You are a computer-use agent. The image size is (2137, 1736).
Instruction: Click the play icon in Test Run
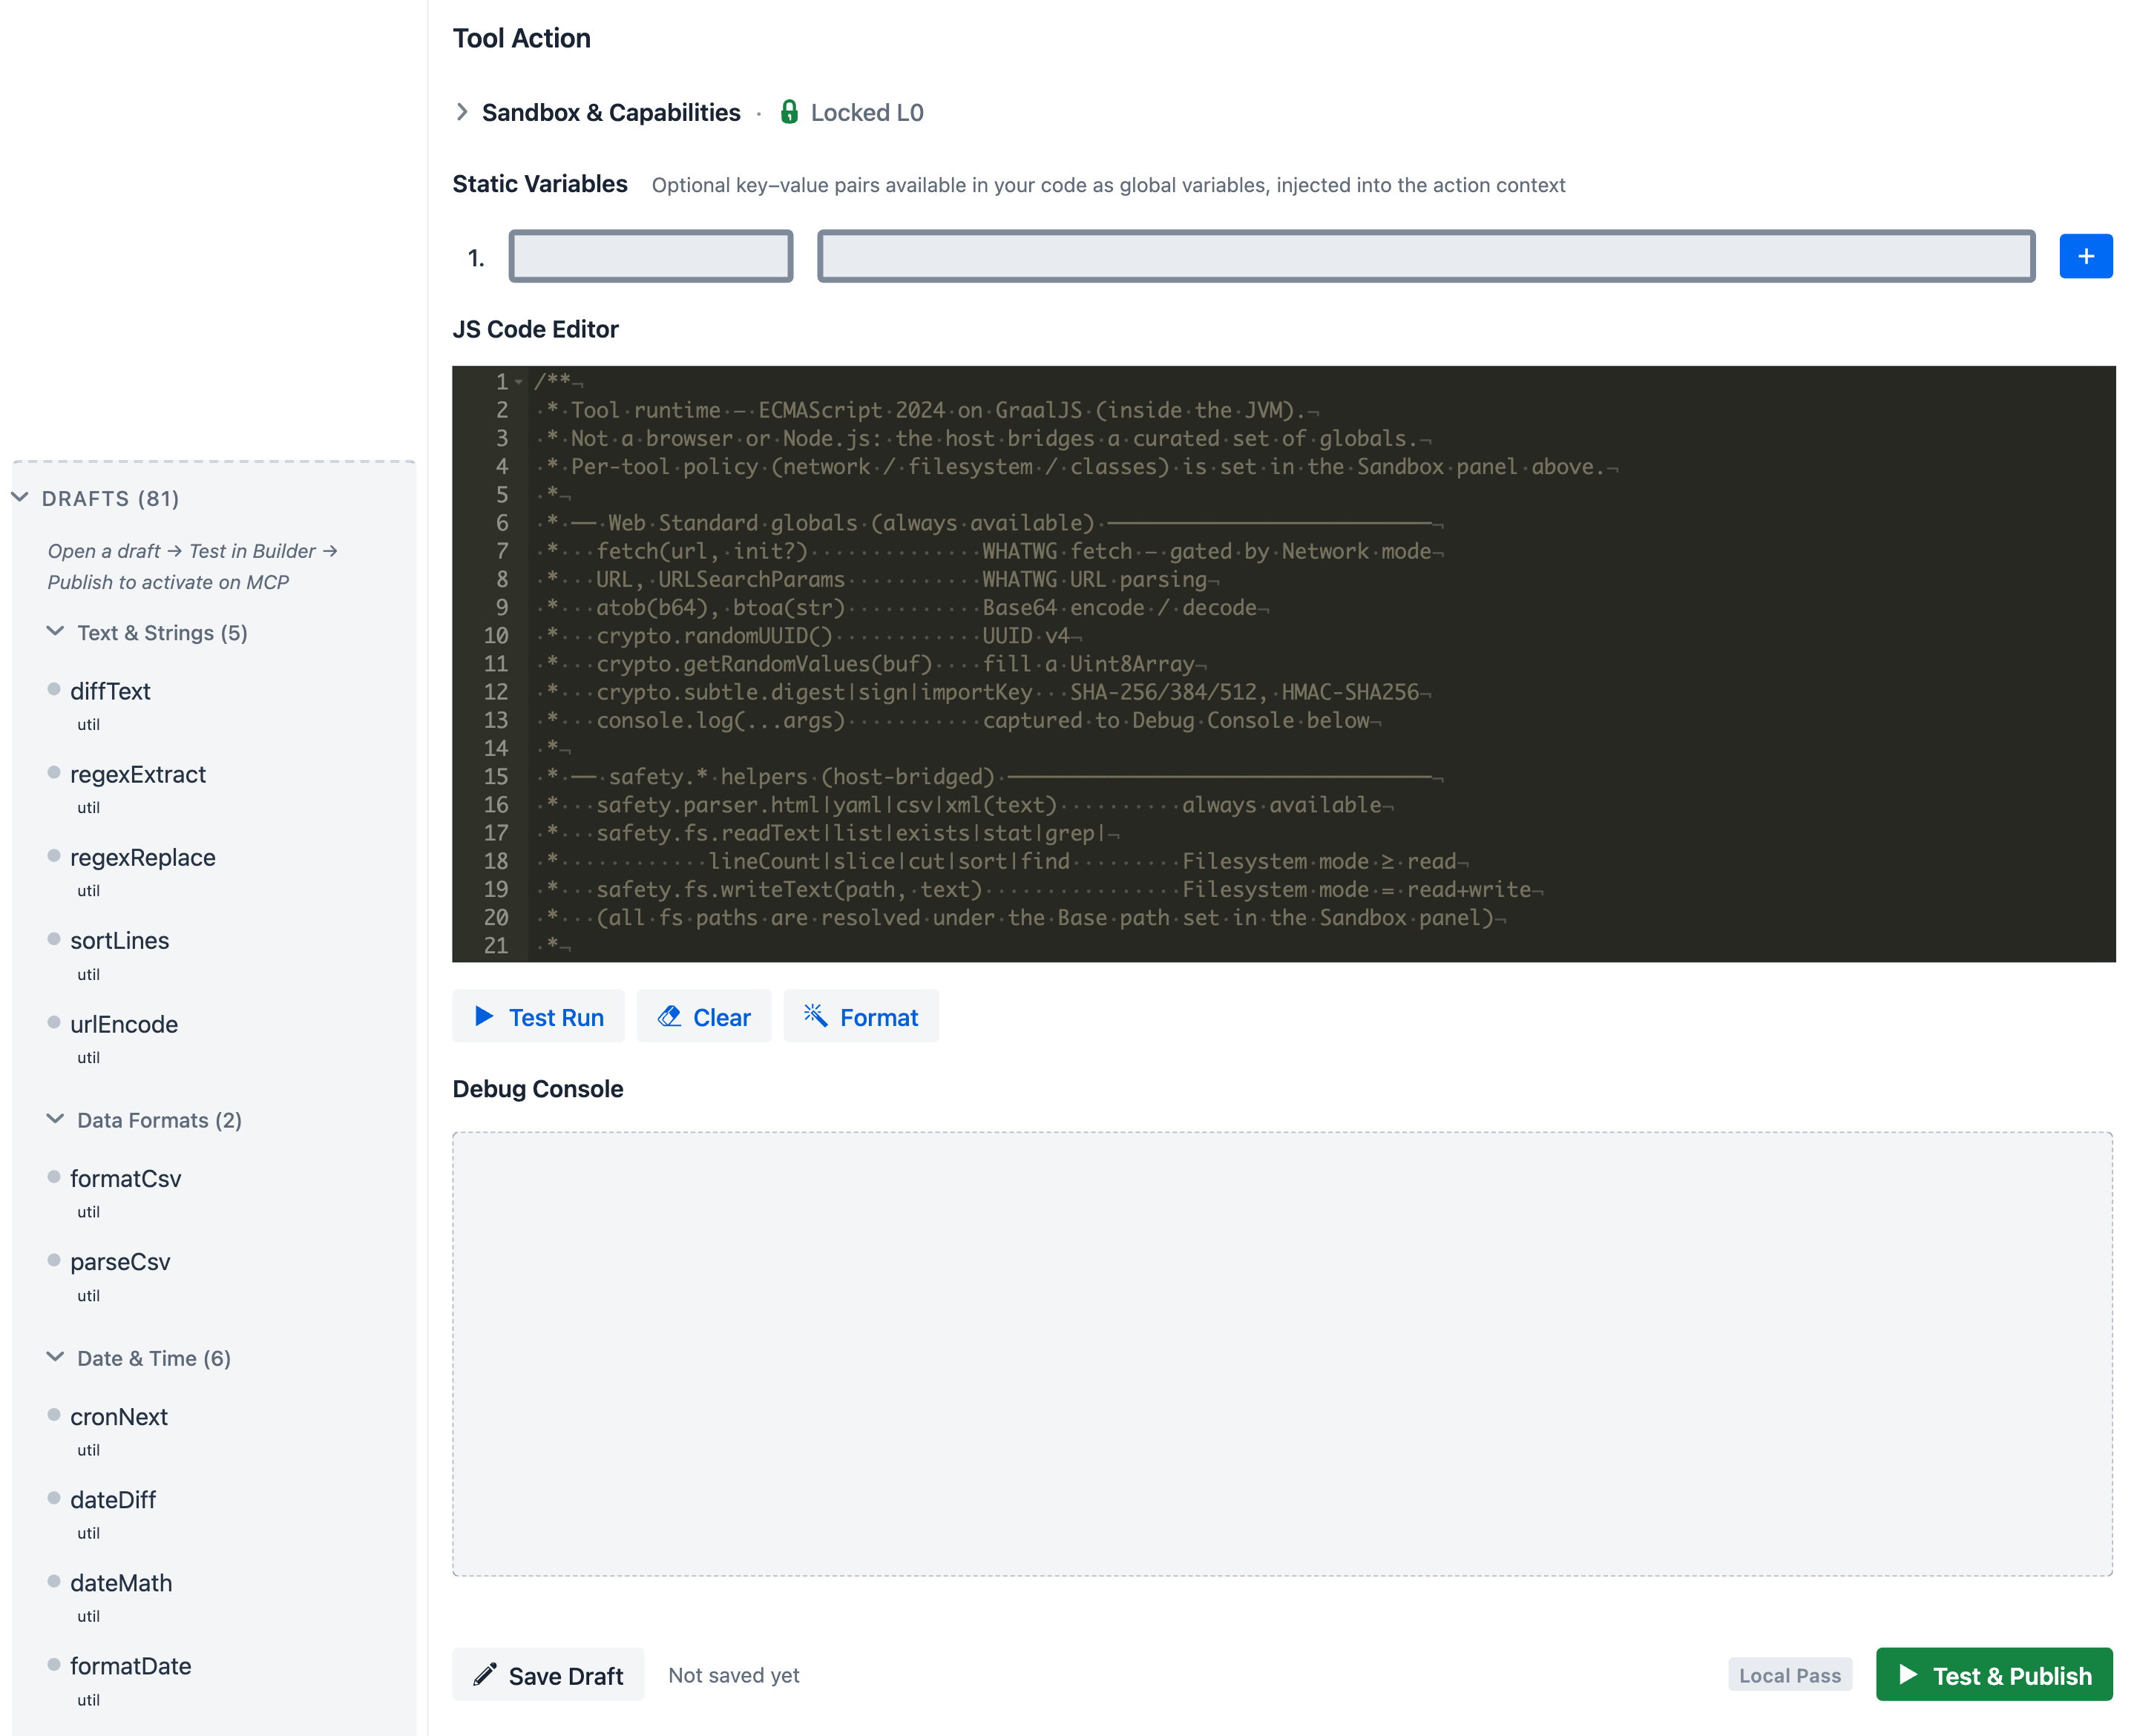point(484,1016)
